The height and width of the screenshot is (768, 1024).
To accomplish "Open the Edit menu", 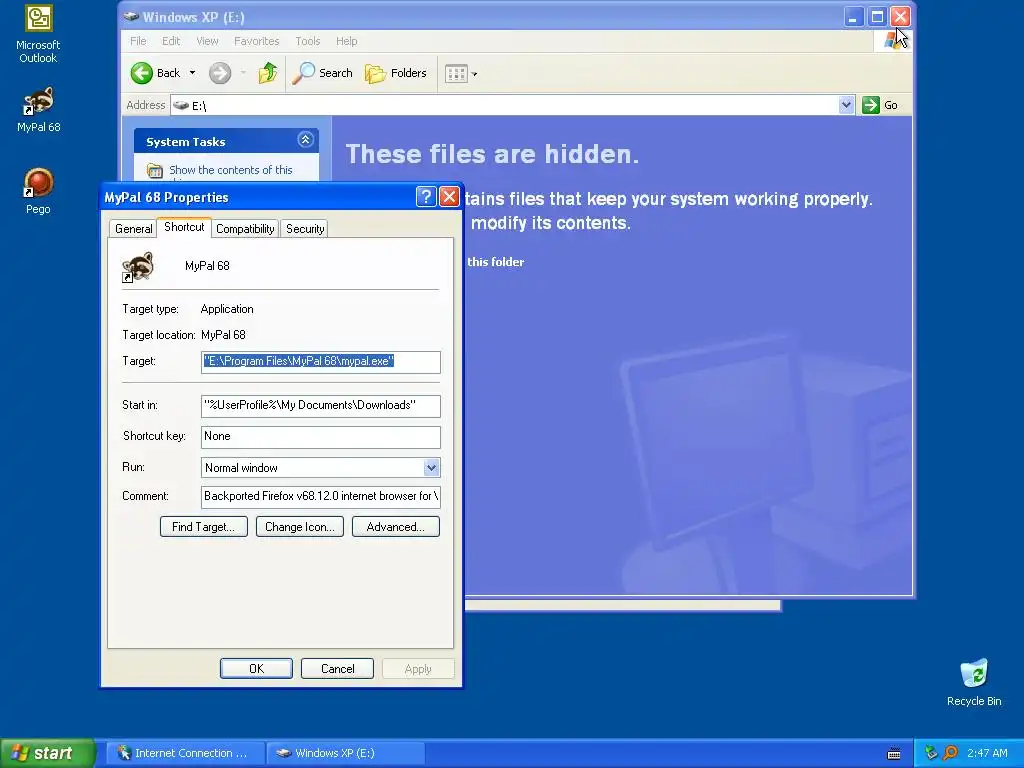I will tap(171, 41).
